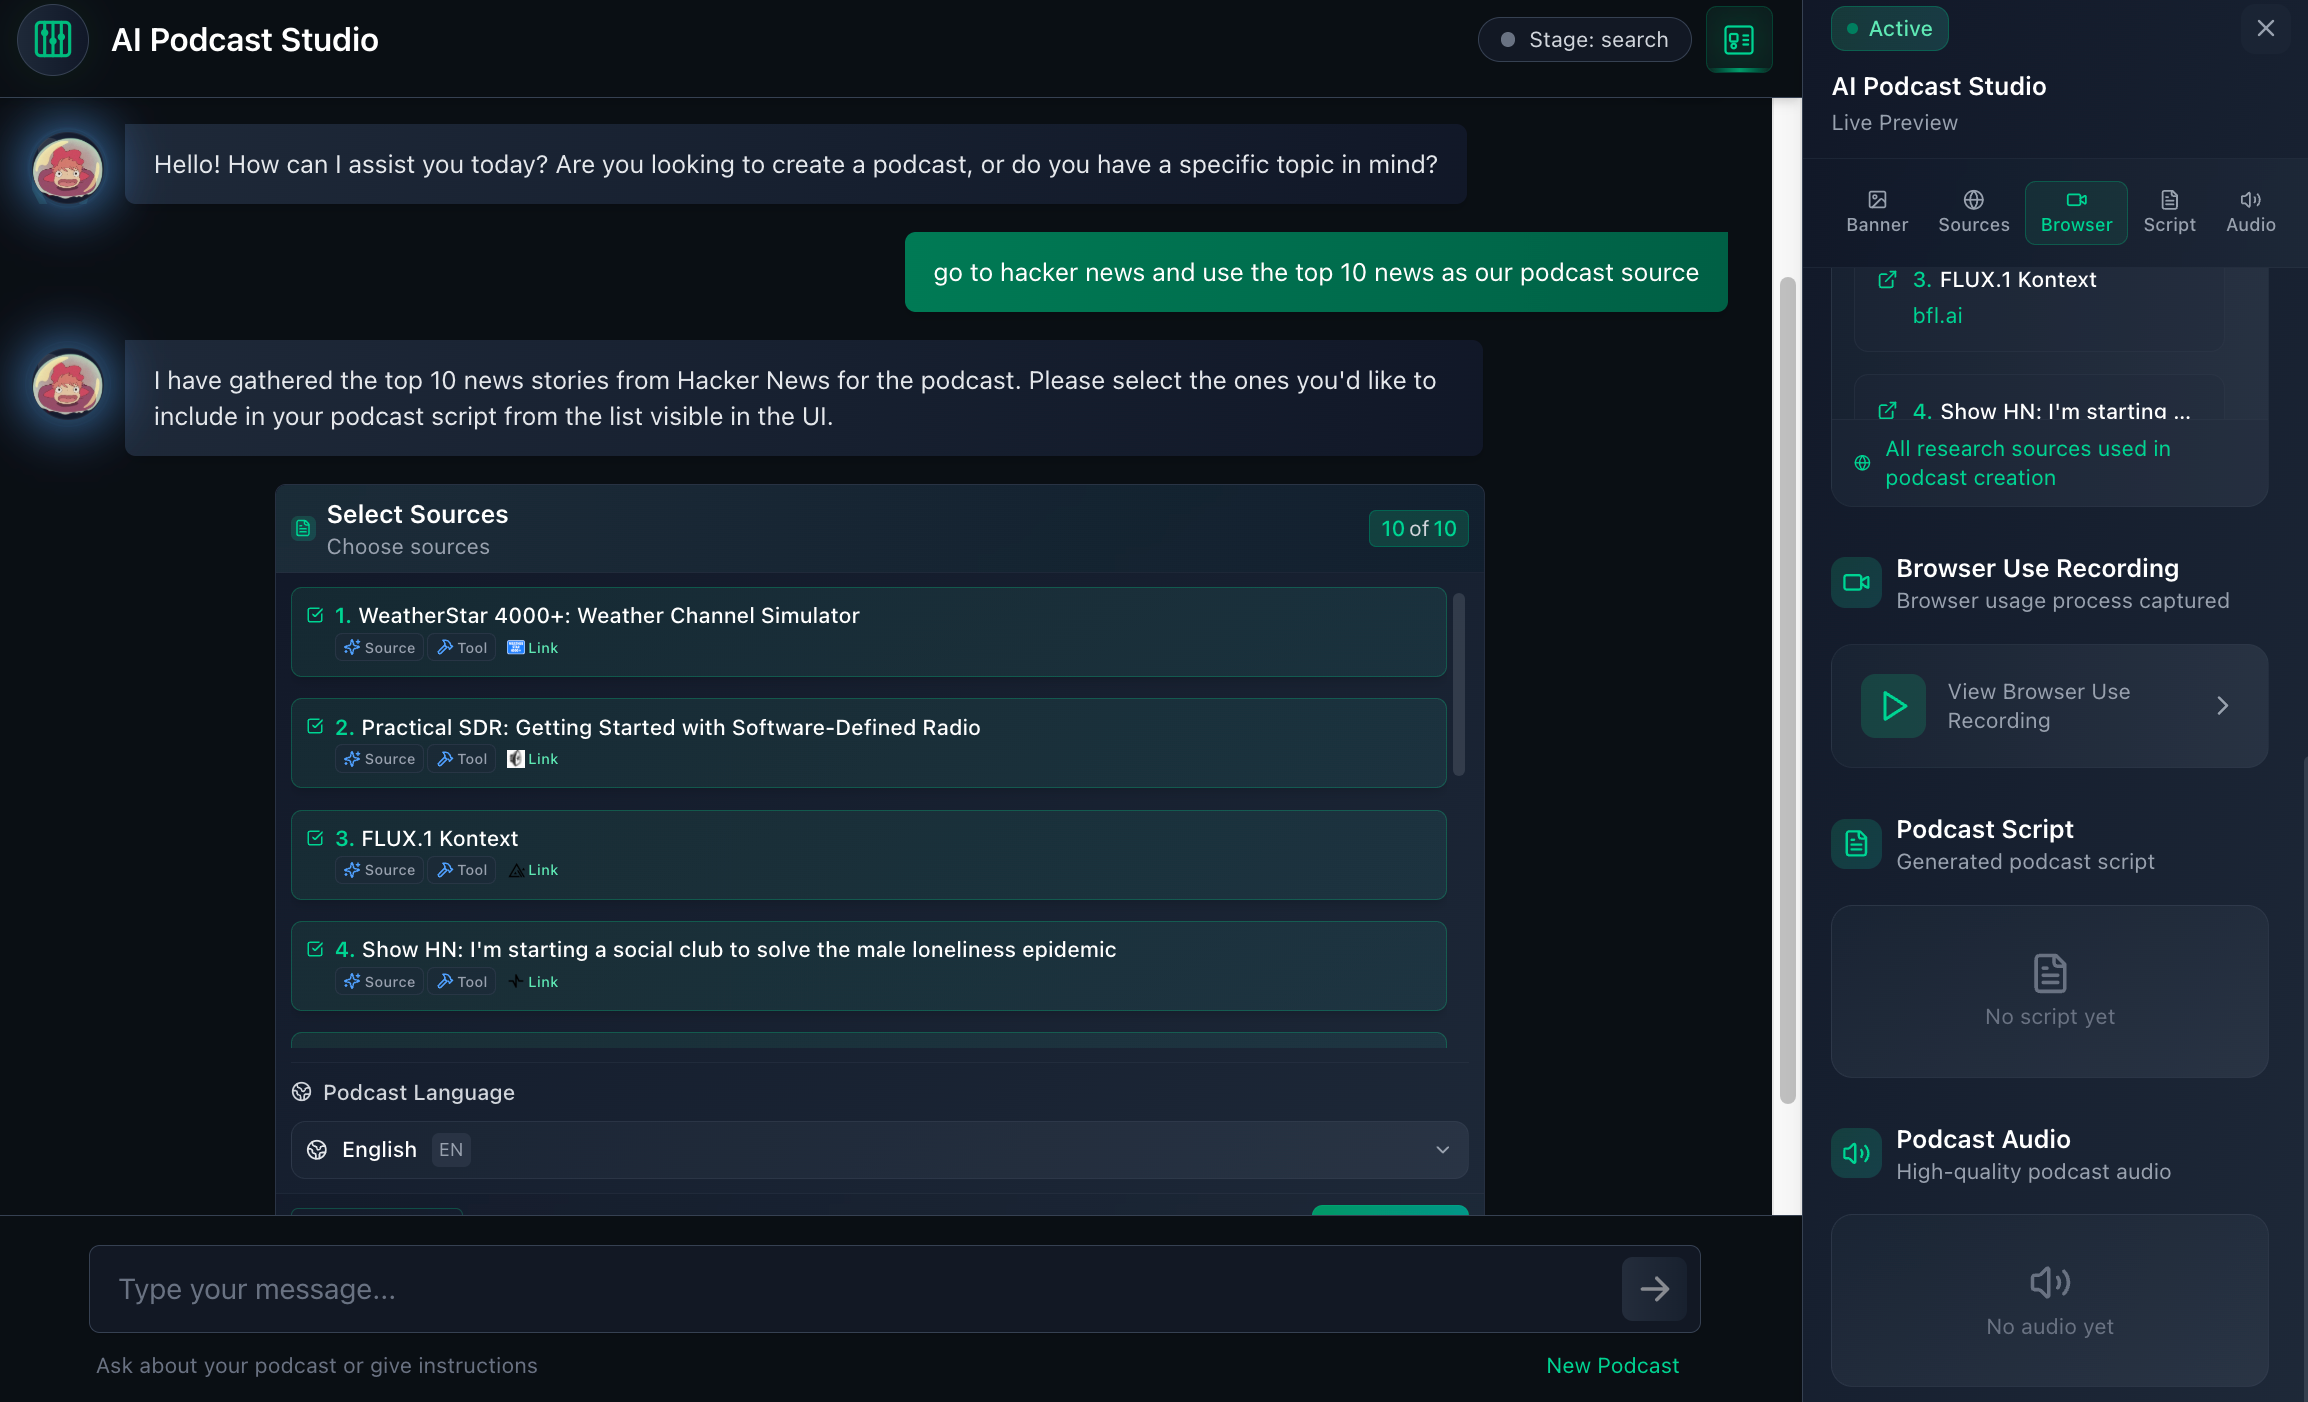The height and width of the screenshot is (1402, 2308).
Task: Click the No audio yet speaker icon
Action: (x=2050, y=1282)
